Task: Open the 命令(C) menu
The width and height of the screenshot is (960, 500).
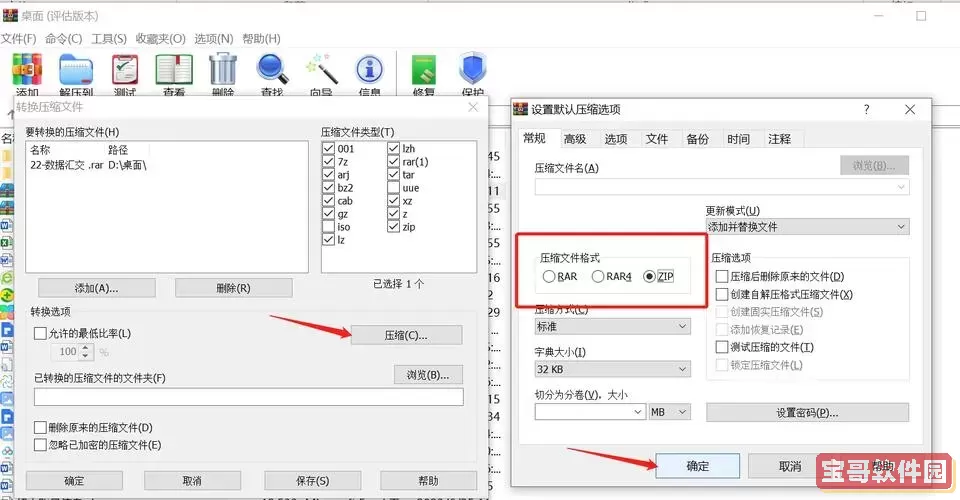Action: click(64, 39)
